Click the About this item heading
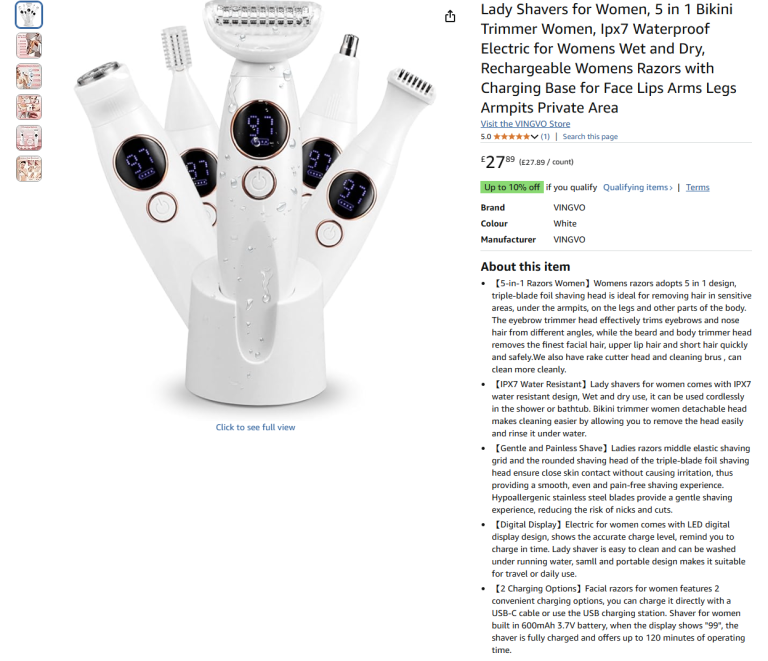Screen dimensions: 768x661 [525, 267]
